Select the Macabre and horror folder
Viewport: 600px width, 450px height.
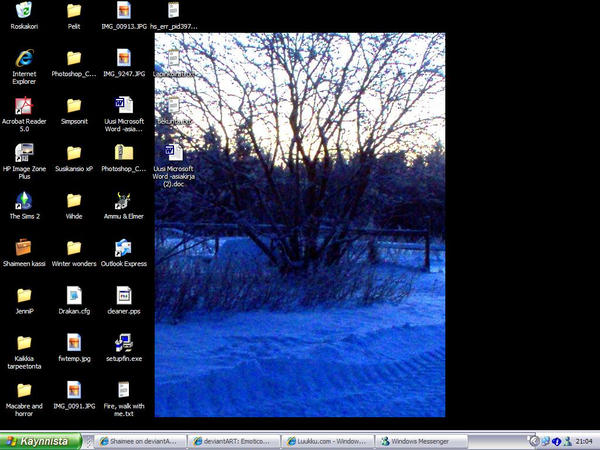[x=24, y=399]
